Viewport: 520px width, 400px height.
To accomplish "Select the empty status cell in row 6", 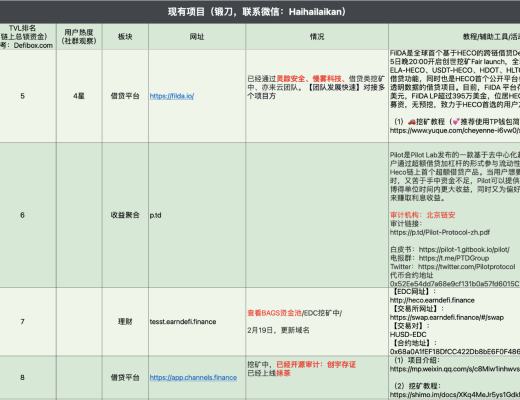I will tap(317, 215).
